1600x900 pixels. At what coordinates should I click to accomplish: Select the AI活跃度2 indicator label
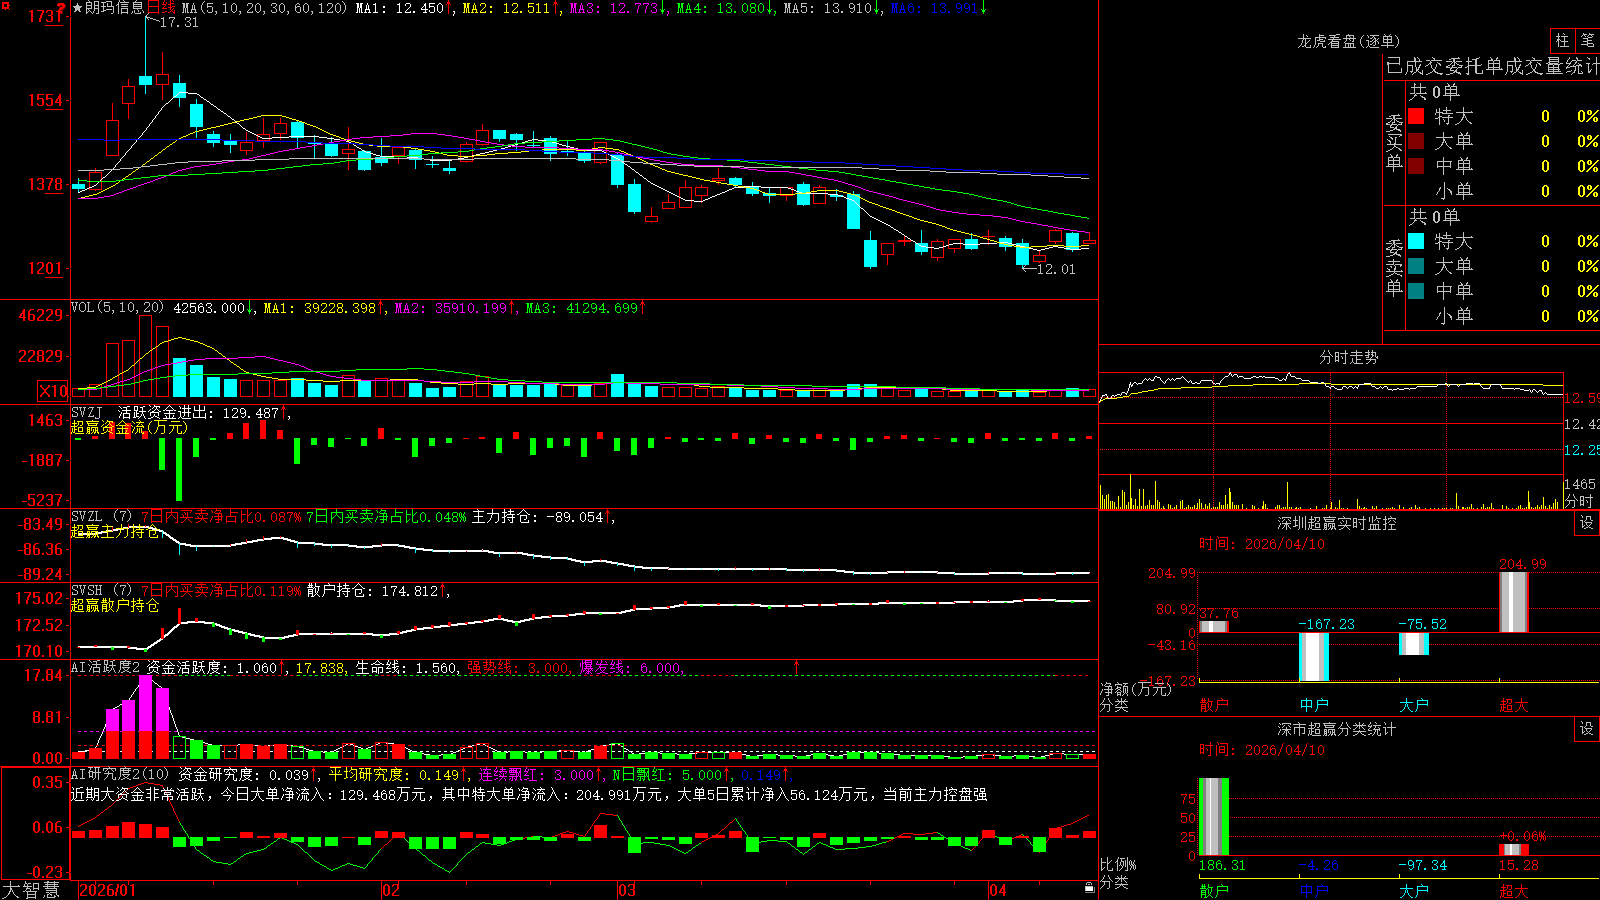click(x=106, y=667)
